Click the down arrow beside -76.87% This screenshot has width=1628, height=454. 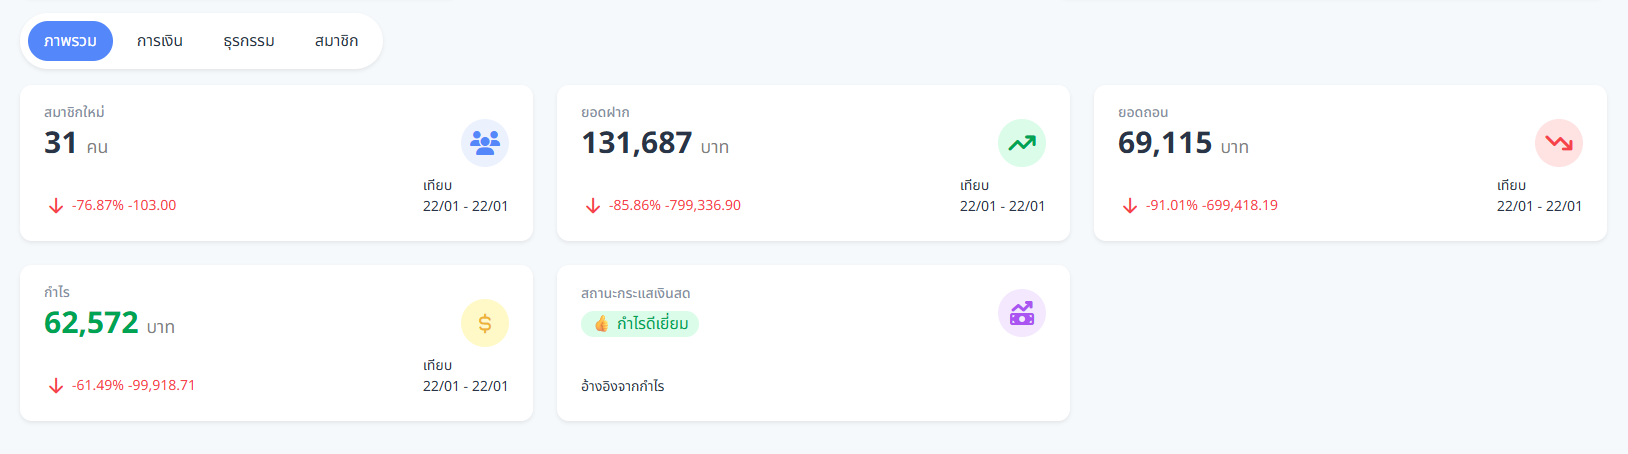coord(56,206)
